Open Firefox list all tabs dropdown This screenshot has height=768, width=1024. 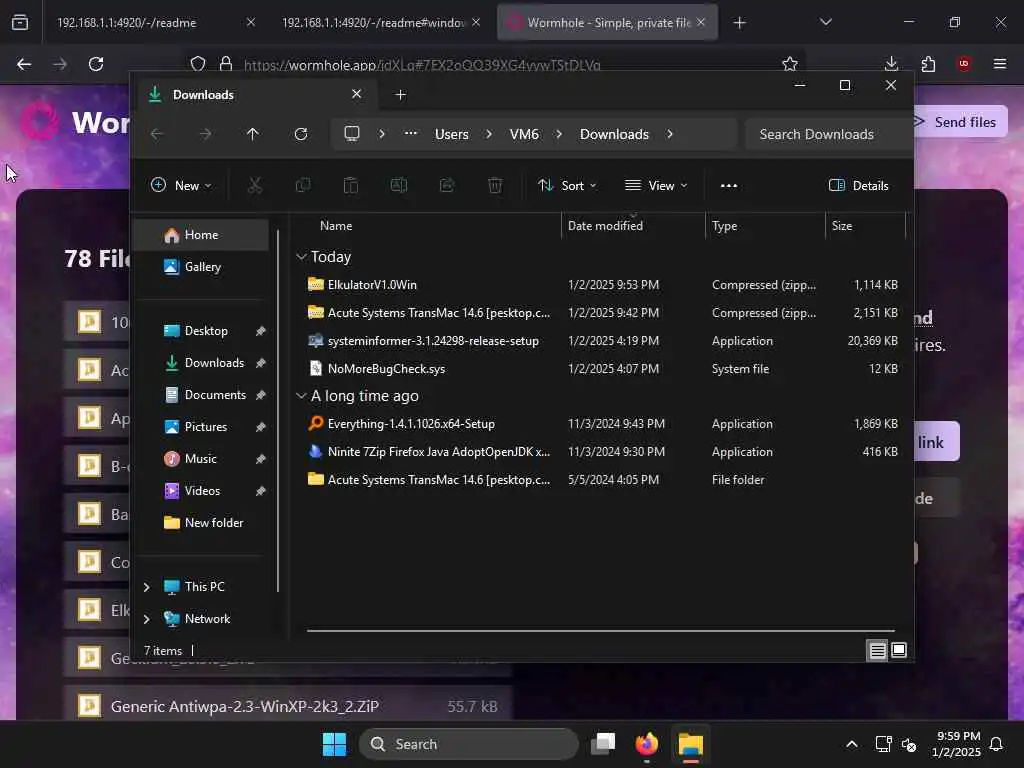click(x=826, y=23)
